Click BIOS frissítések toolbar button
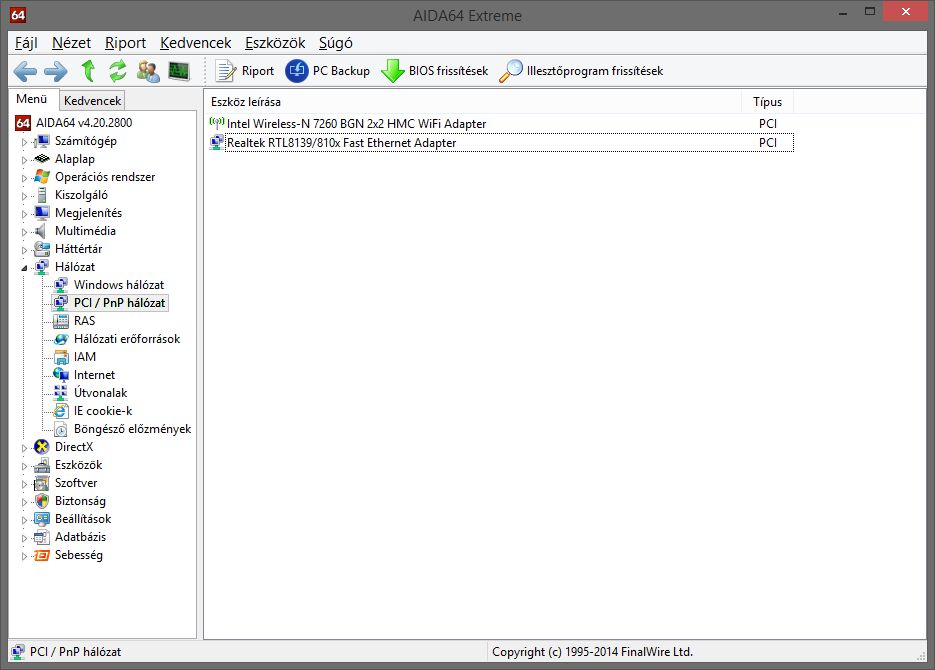The image size is (935, 670). (x=435, y=71)
